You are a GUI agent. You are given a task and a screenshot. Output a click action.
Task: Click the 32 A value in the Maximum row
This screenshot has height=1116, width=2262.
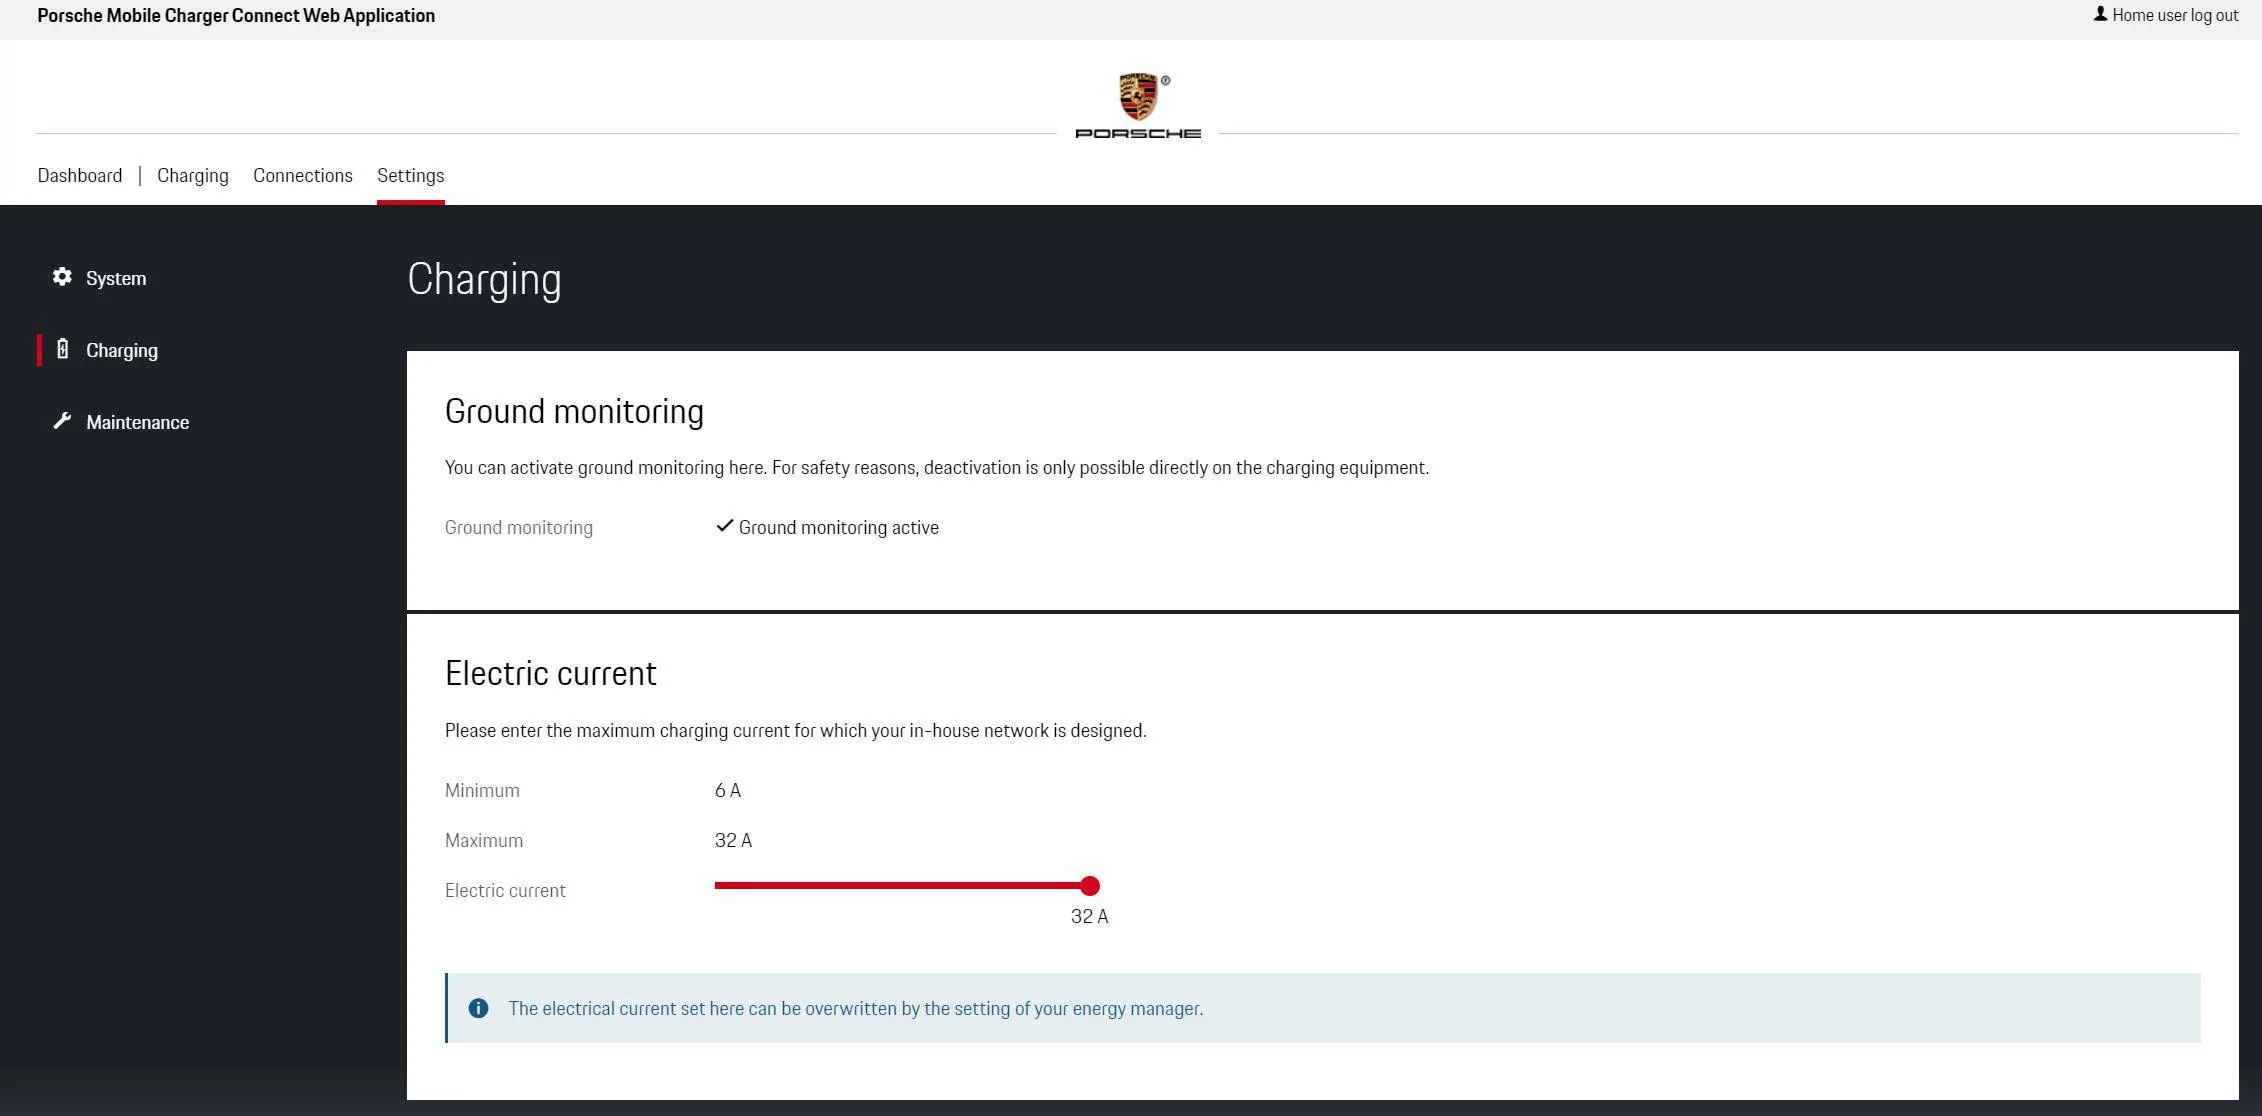[x=733, y=841]
